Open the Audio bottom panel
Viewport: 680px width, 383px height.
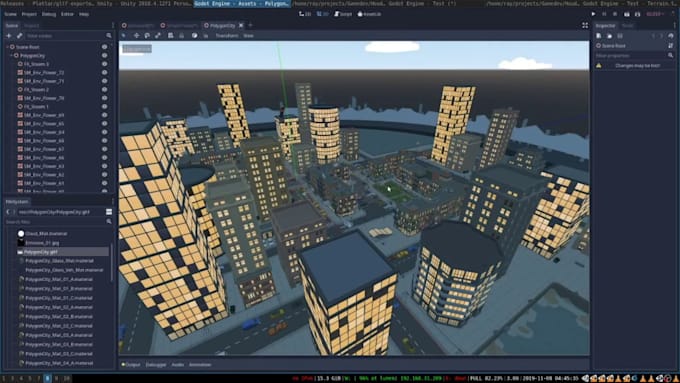point(177,365)
